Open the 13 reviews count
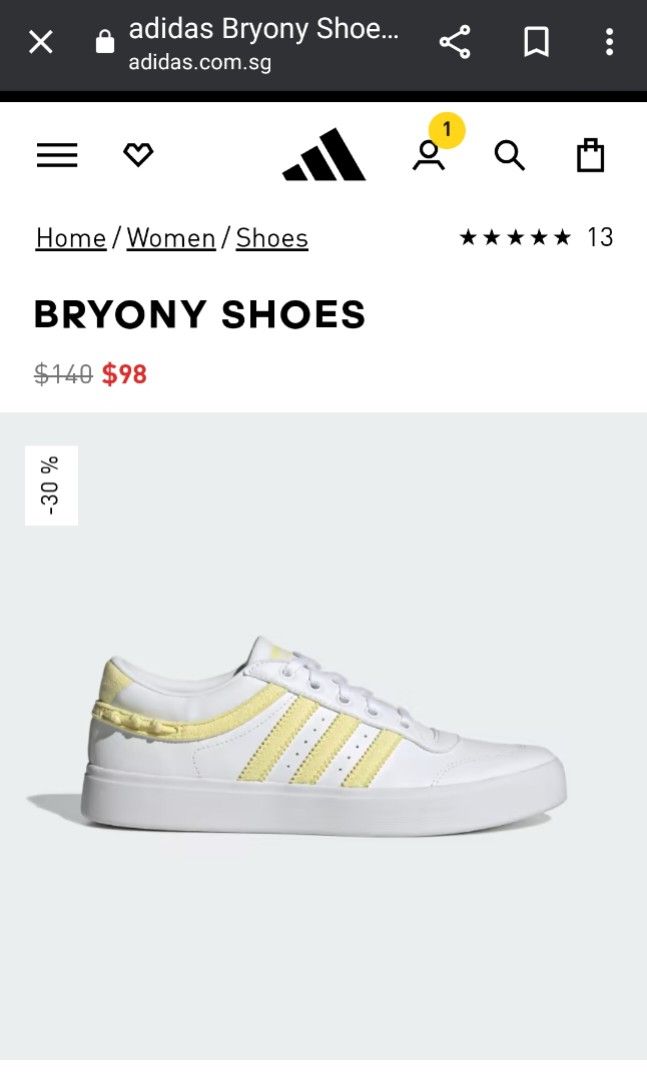The image size is (647, 1080). (600, 238)
